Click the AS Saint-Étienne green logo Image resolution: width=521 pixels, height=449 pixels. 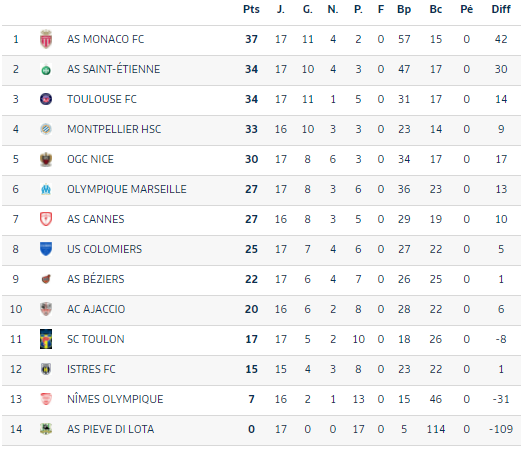point(46,69)
